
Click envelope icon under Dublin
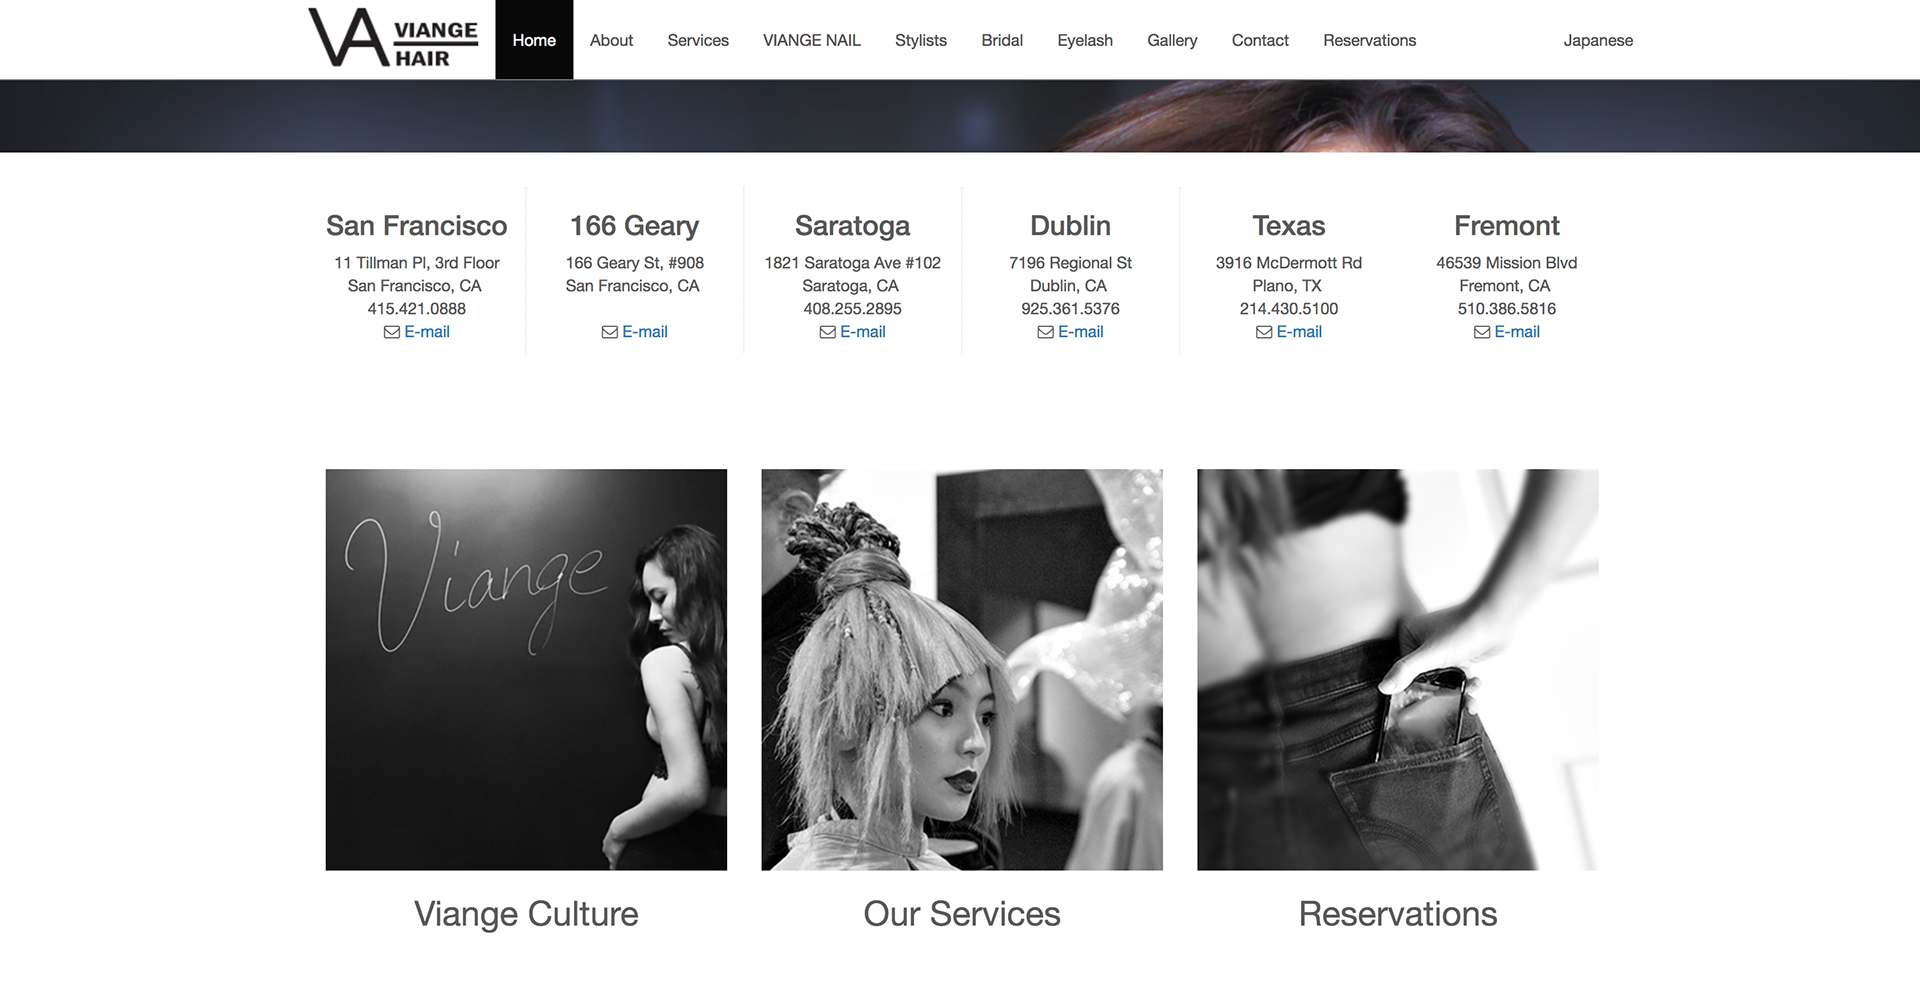click(1046, 332)
